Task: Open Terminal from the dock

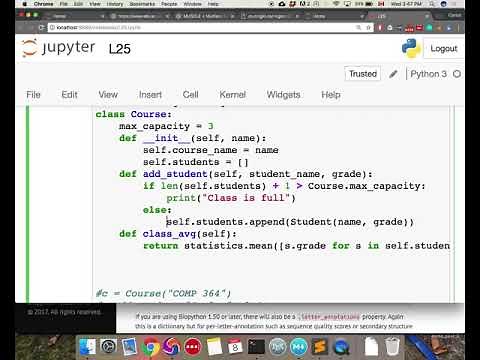Action: (256, 347)
